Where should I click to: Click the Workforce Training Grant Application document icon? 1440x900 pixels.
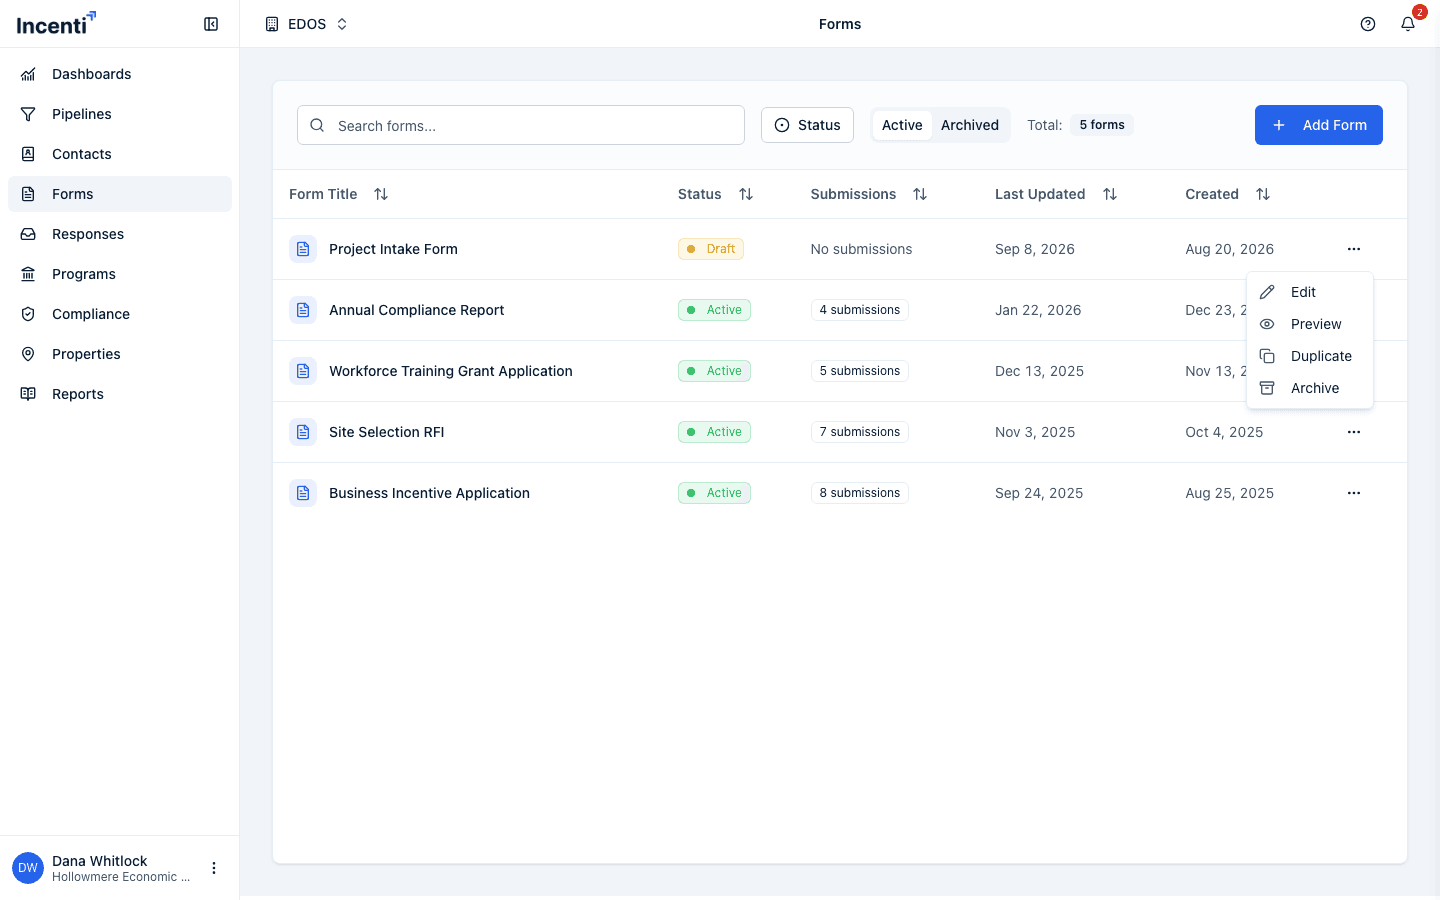coord(303,371)
